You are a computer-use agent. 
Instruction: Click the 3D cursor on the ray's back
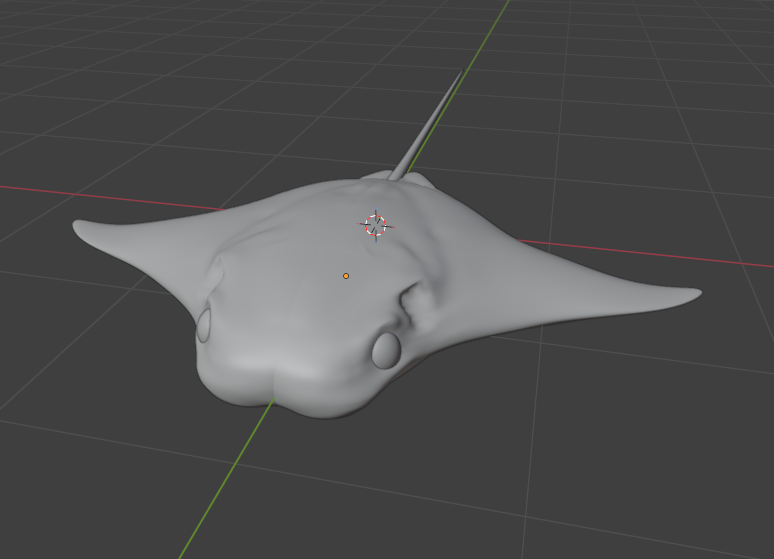pyautogui.click(x=376, y=225)
